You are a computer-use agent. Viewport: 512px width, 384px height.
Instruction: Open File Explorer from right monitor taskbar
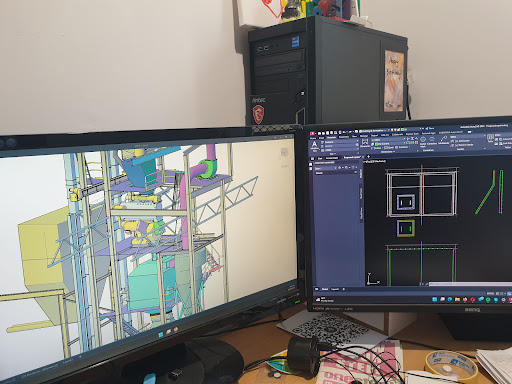457,299
